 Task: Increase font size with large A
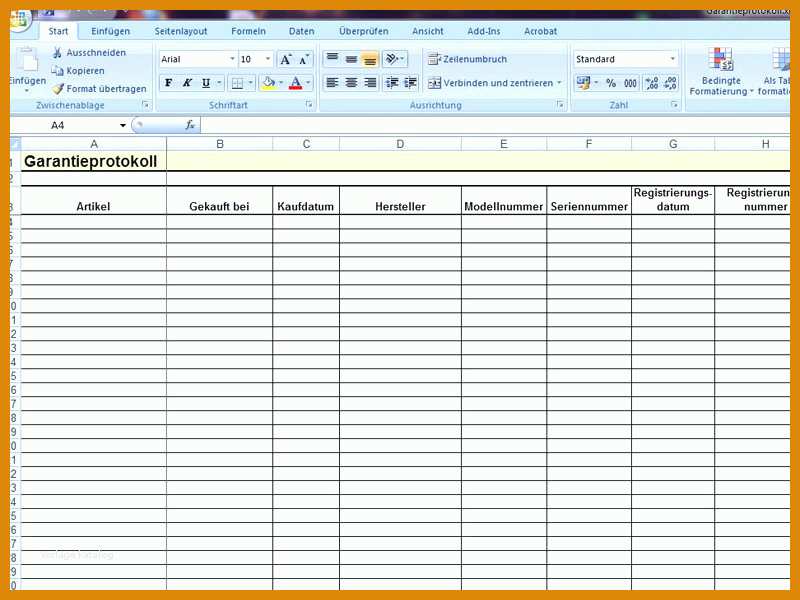pyautogui.click(x=286, y=60)
